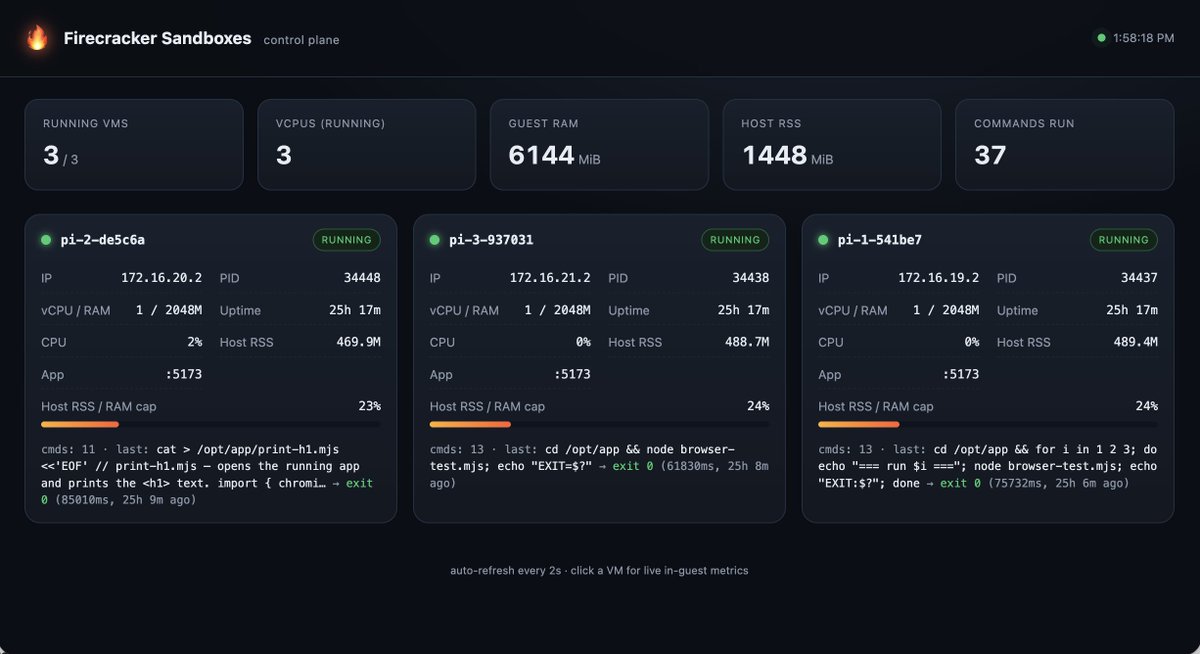Click App port :5173 on pi-3-937031
This screenshot has width=1200, height=654.
[572, 374]
